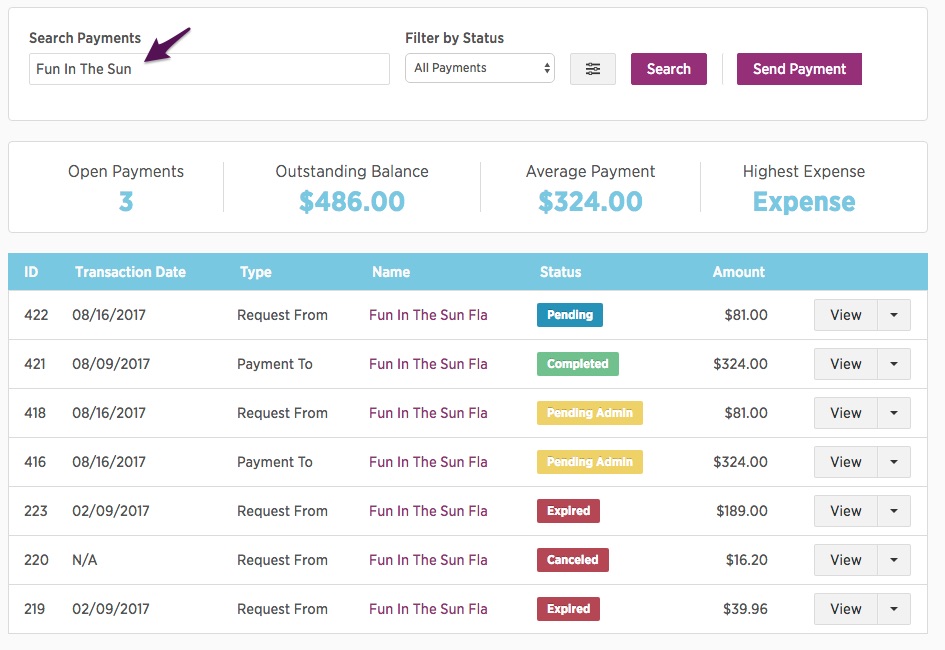Click the purple Search button

click(668, 69)
